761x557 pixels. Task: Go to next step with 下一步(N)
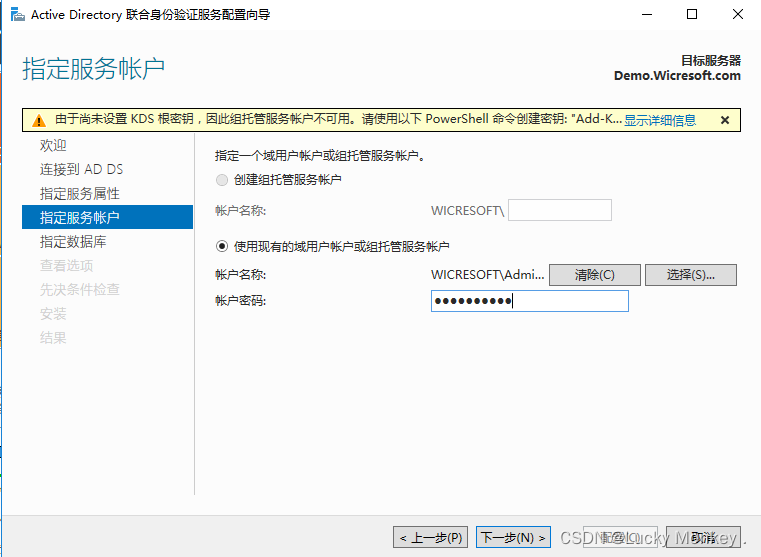tap(513, 537)
